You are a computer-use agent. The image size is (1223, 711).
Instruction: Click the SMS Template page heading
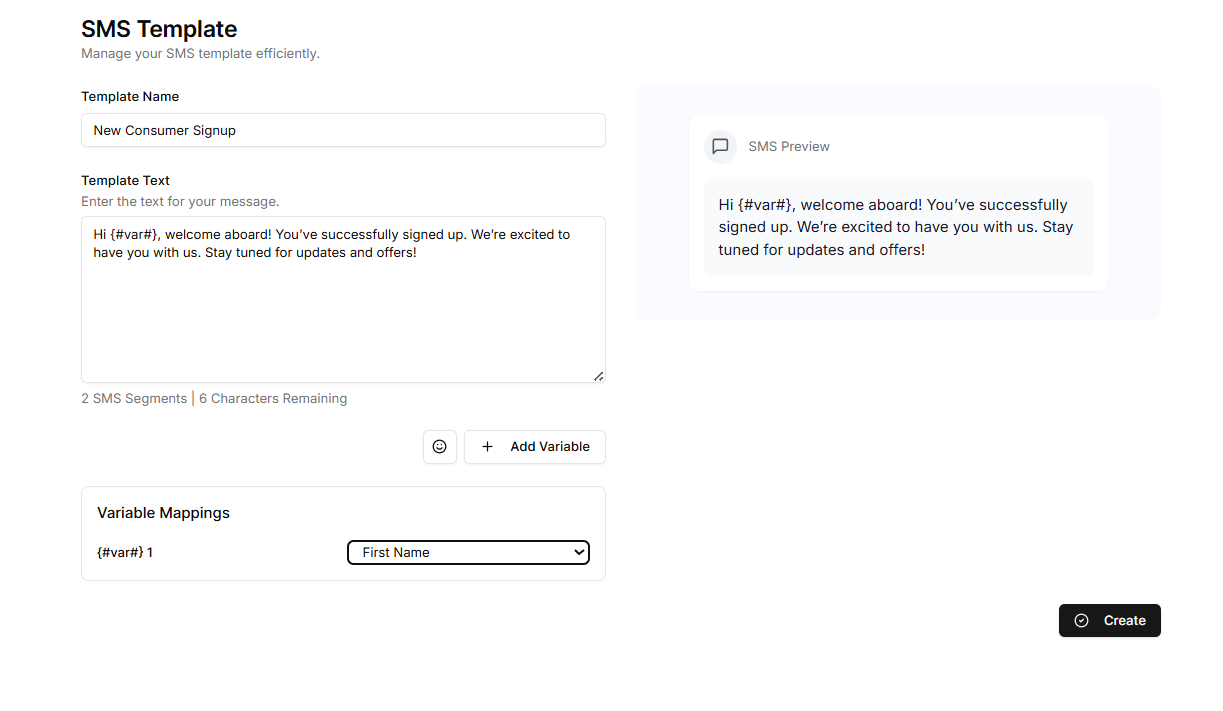click(x=159, y=29)
